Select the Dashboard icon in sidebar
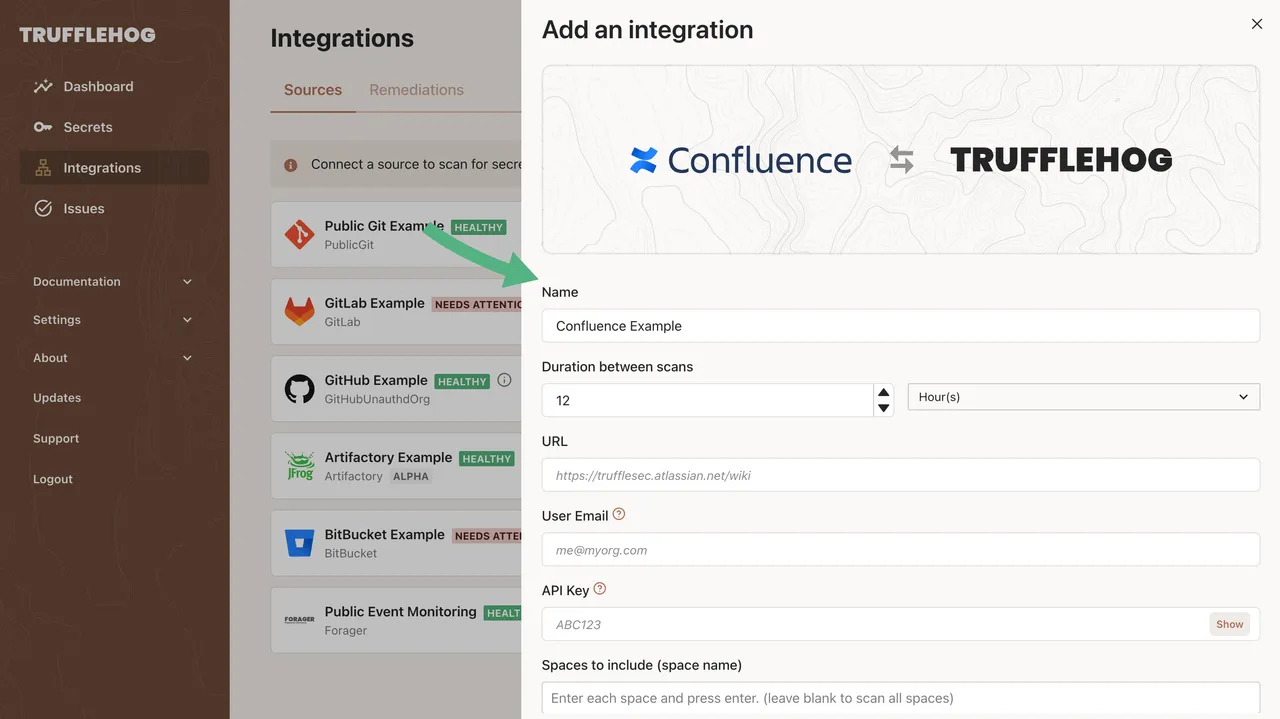Image resolution: width=1280 pixels, height=719 pixels. (44, 86)
